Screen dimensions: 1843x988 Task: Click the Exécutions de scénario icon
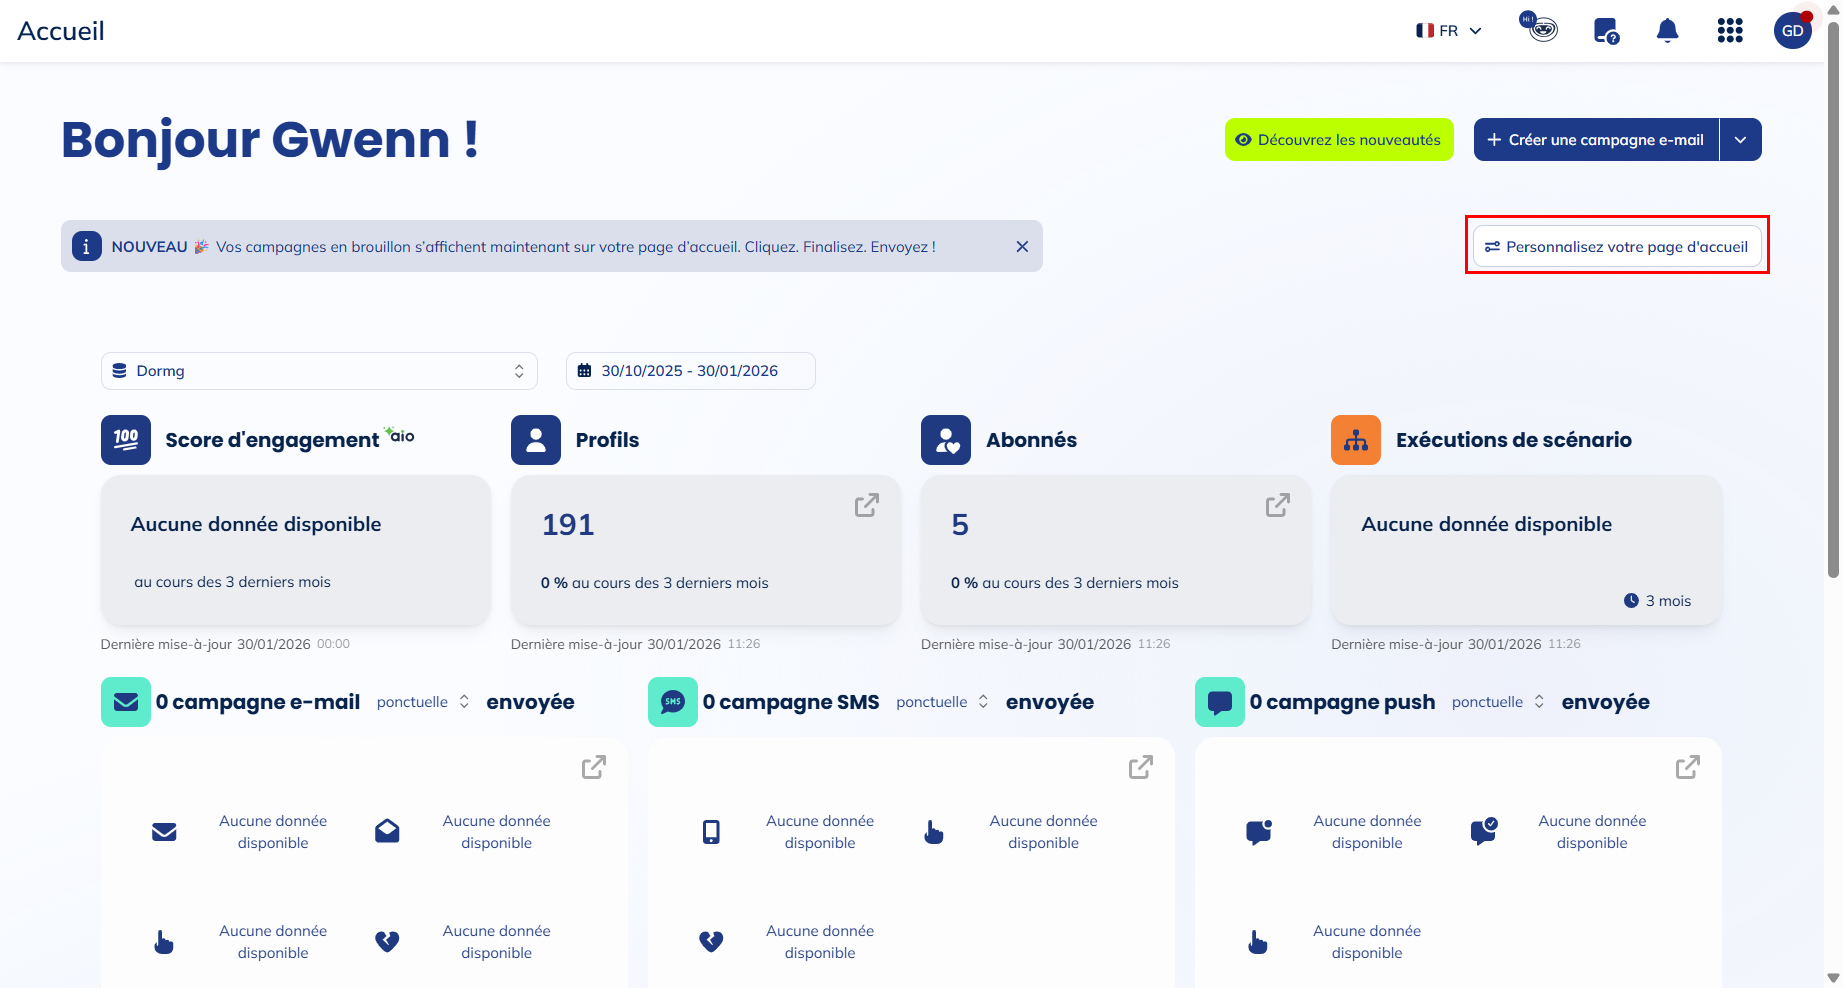(1355, 440)
